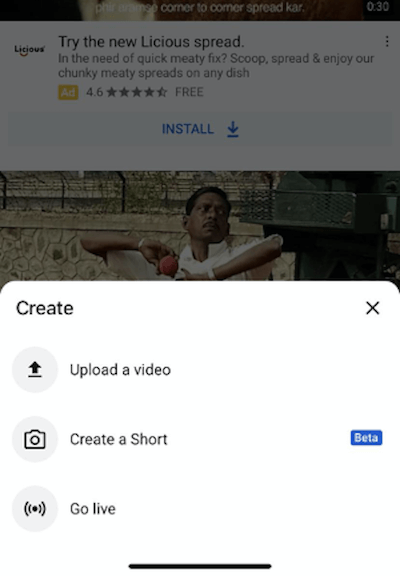Open the 'Try the new Licious spread.' ad title
The height and width of the screenshot is (576, 400).
(x=151, y=42)
